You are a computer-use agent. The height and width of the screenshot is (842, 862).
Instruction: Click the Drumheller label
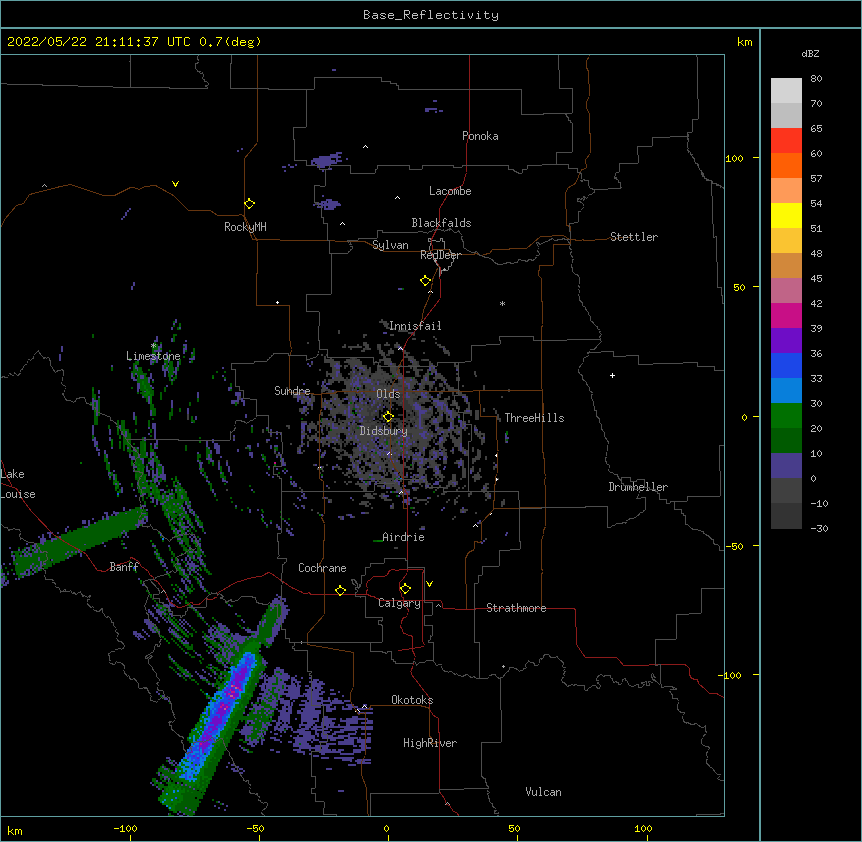[638, 487]
